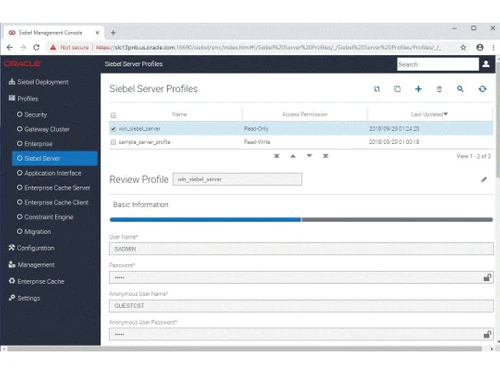500x375 pixels.
Task: Click the compare profiles icon in toolbar
Action: click(x=377, y=89)
